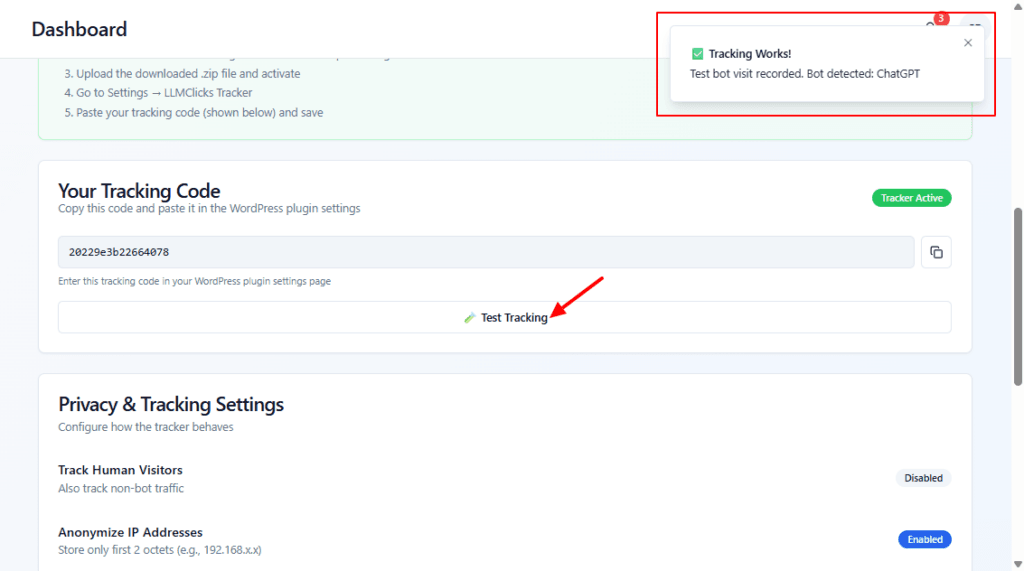Click the scrollbar up arrow

click(1018, 6)
